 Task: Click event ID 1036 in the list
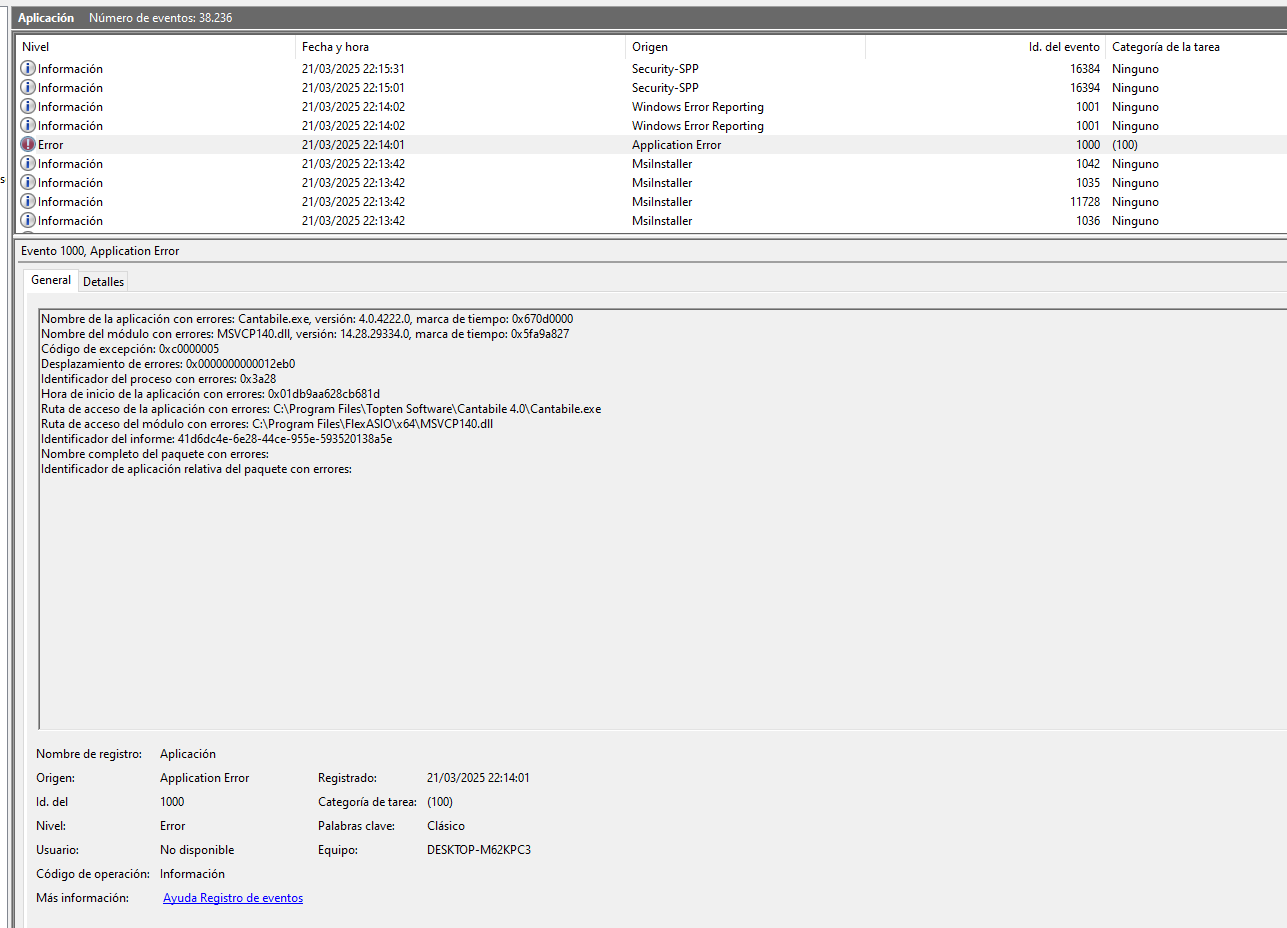[x=1087, y=221]
